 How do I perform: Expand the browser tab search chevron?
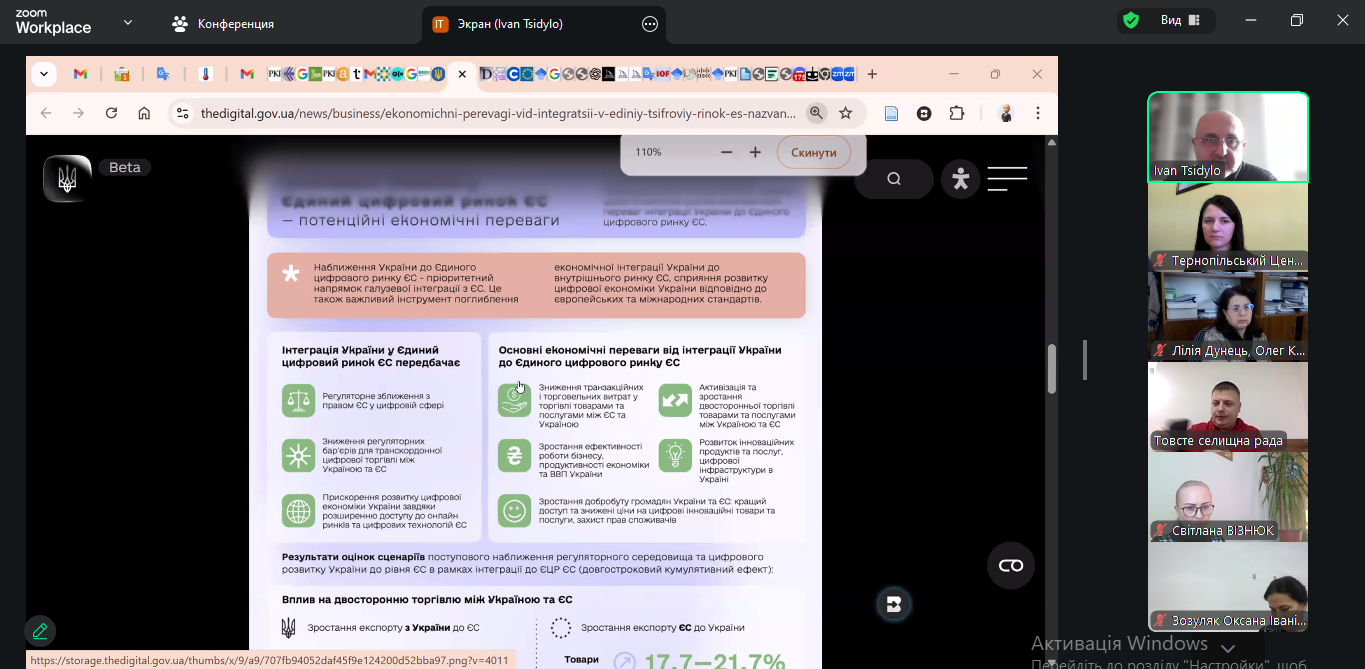click(x=43, y=74)
